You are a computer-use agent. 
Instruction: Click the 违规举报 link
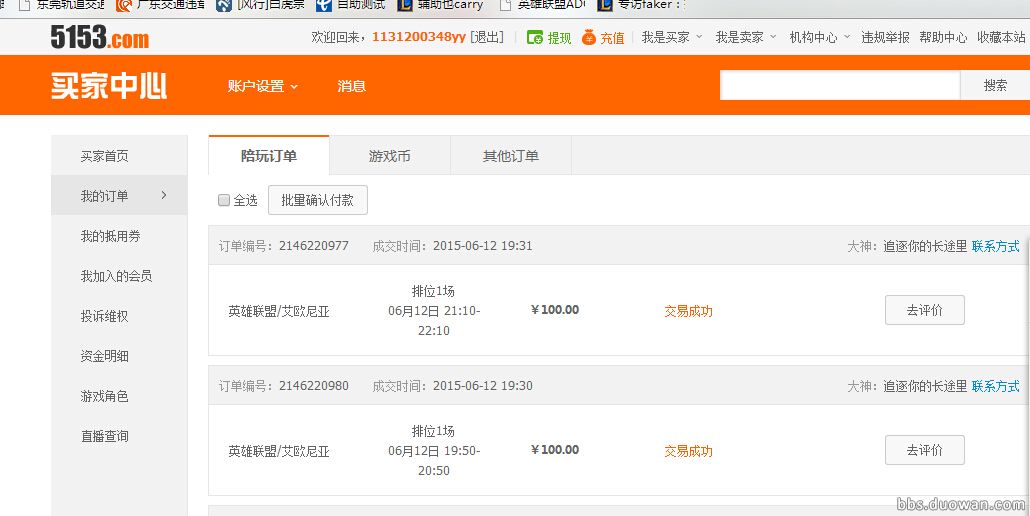(x=885, y=37)
